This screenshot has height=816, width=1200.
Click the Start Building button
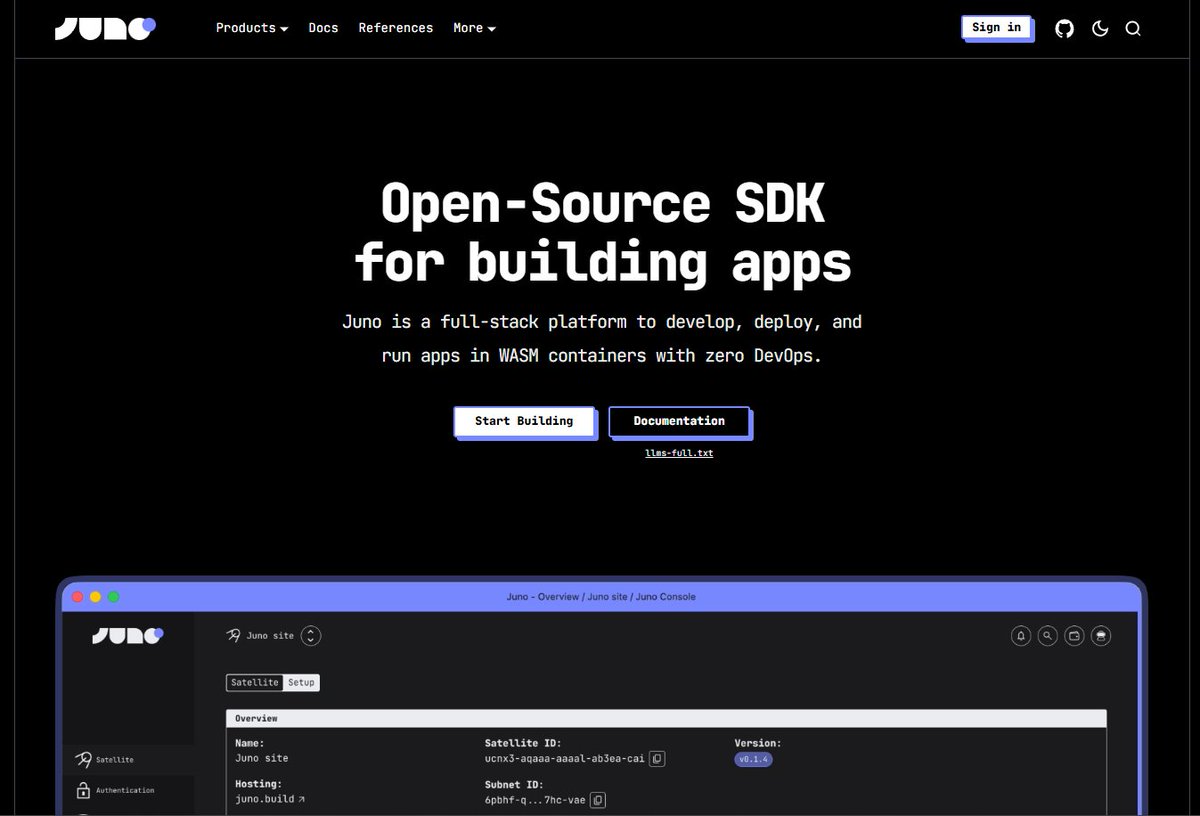tap(524, 421)
